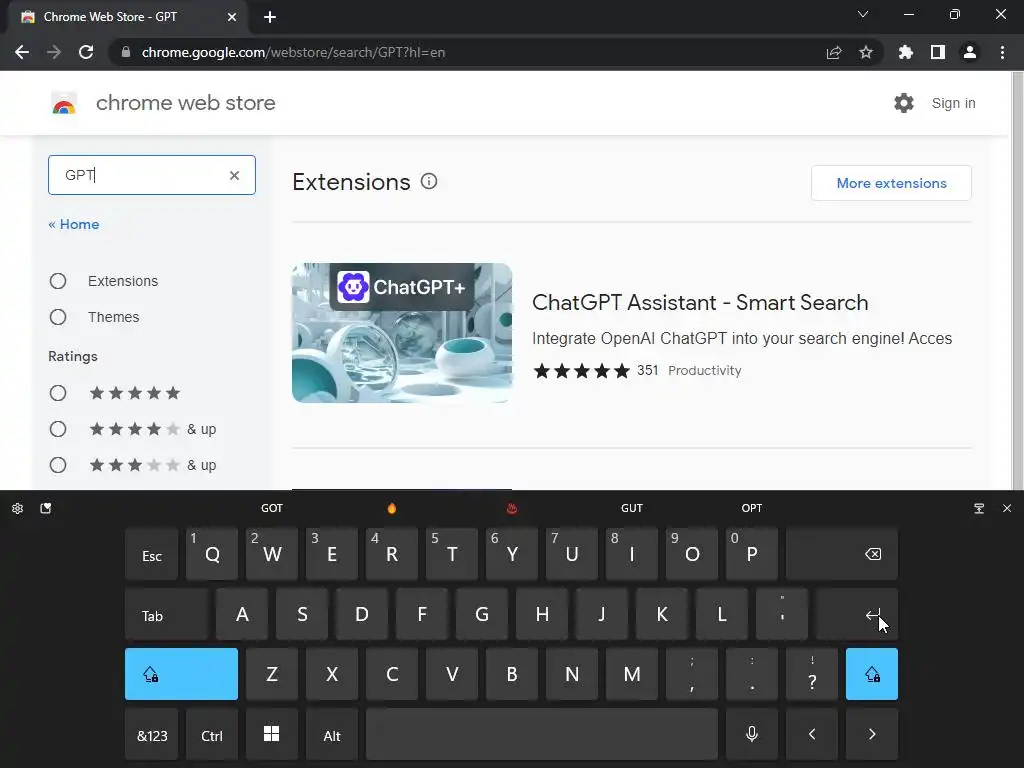Open the Chrome three-dot menu
This screenshot has width=1024, height=768.
(1002, 52)
